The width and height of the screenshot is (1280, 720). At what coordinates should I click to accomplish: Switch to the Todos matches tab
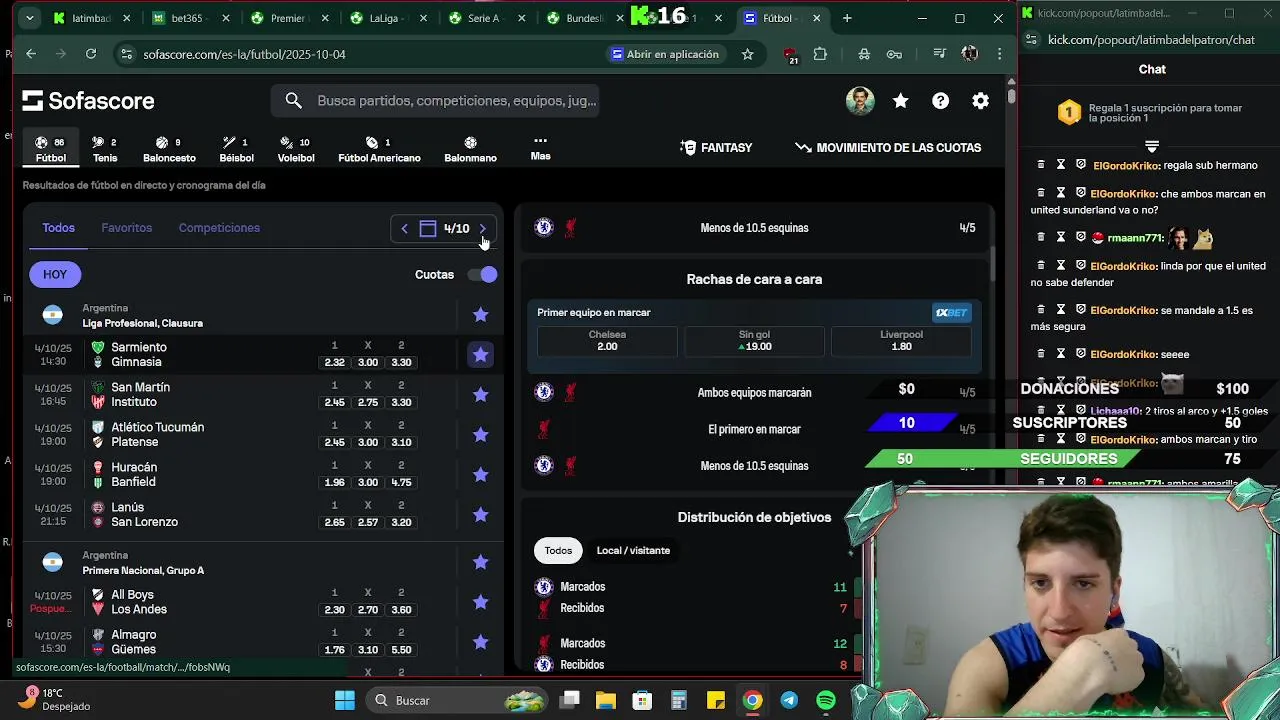58,228
